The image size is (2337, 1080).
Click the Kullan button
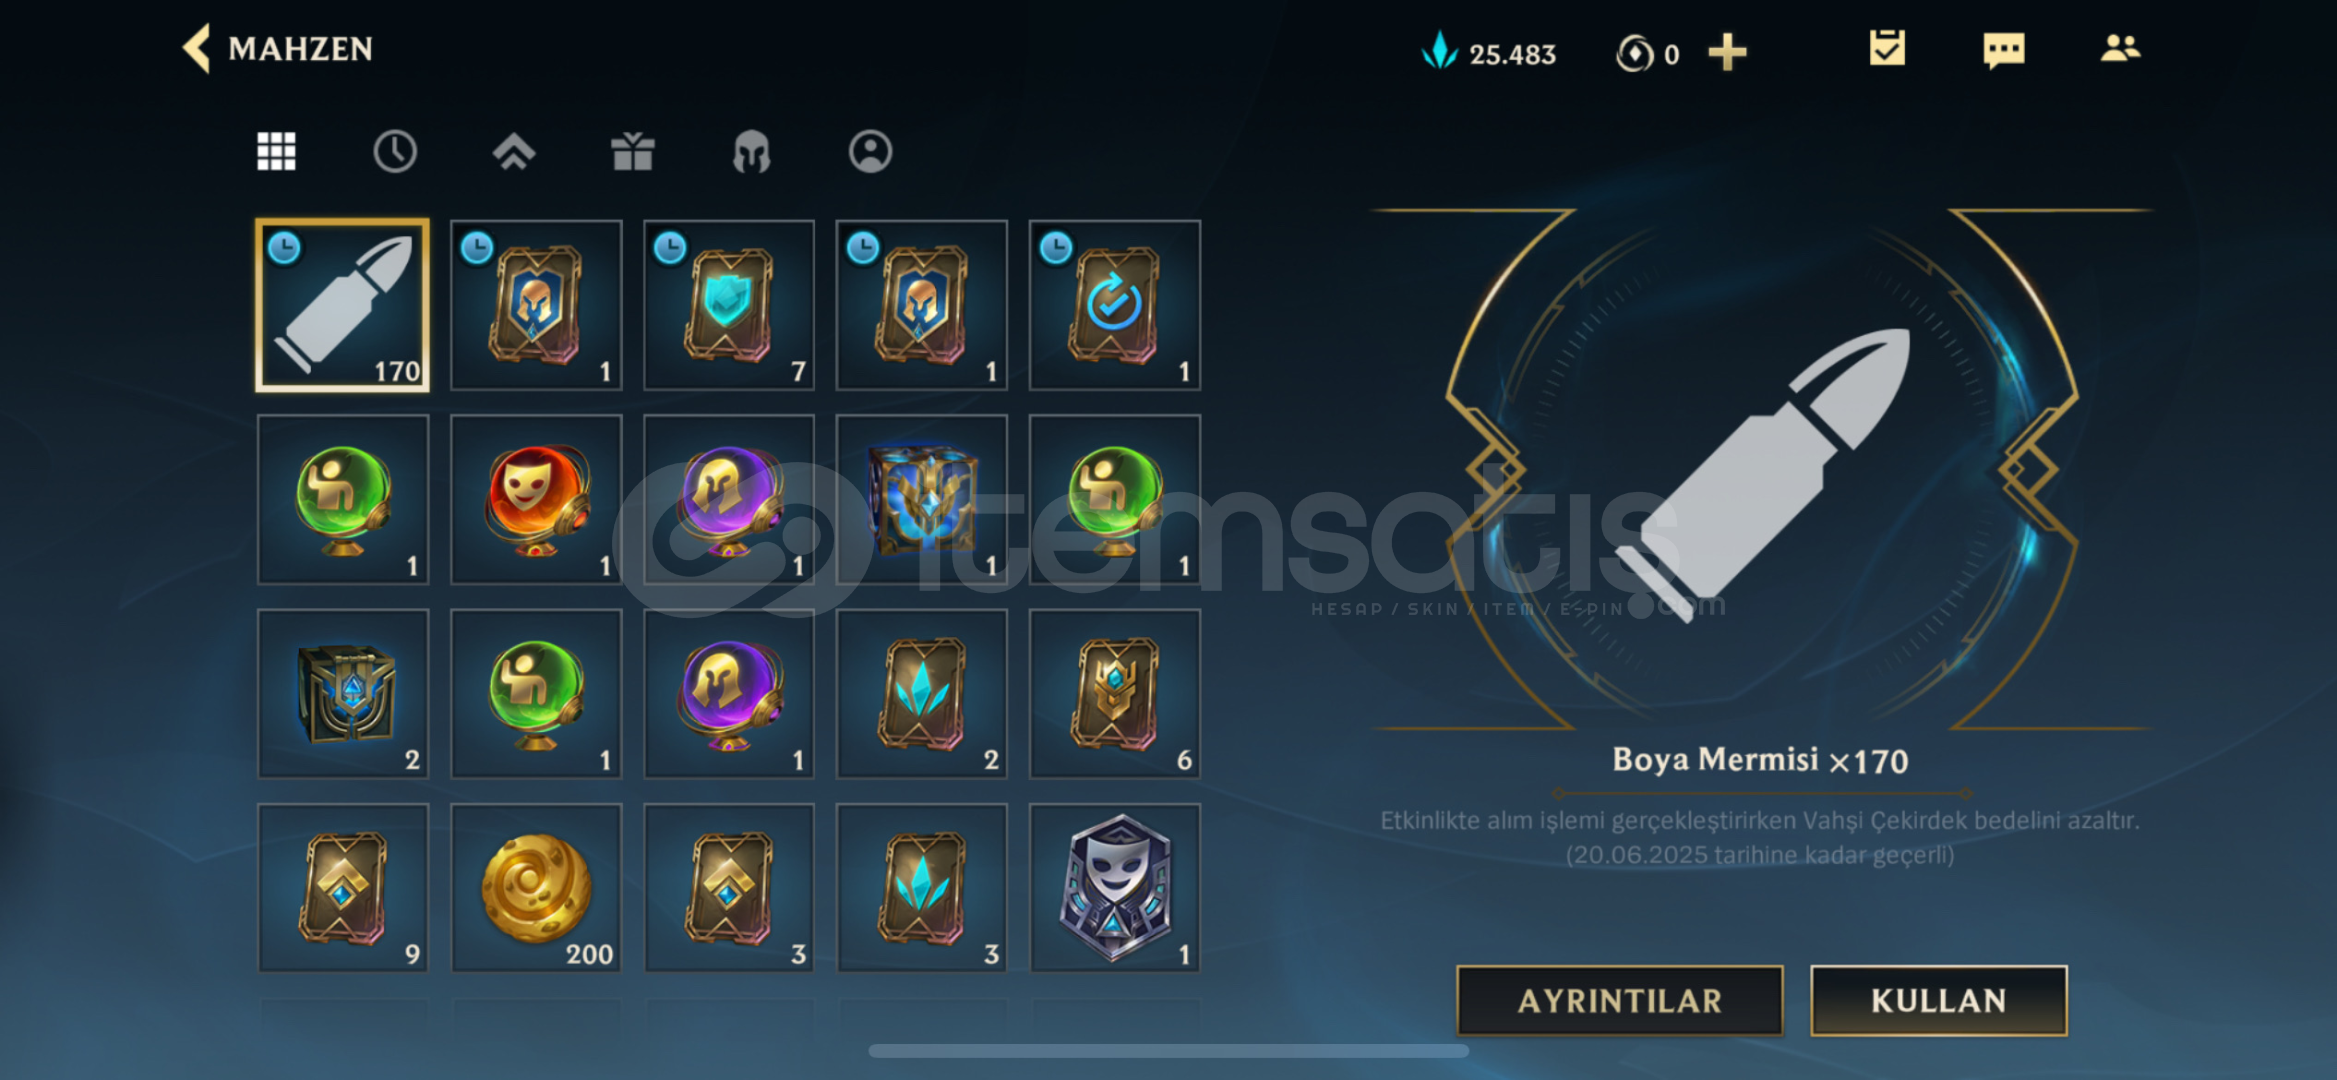tap(1938, 1000)
